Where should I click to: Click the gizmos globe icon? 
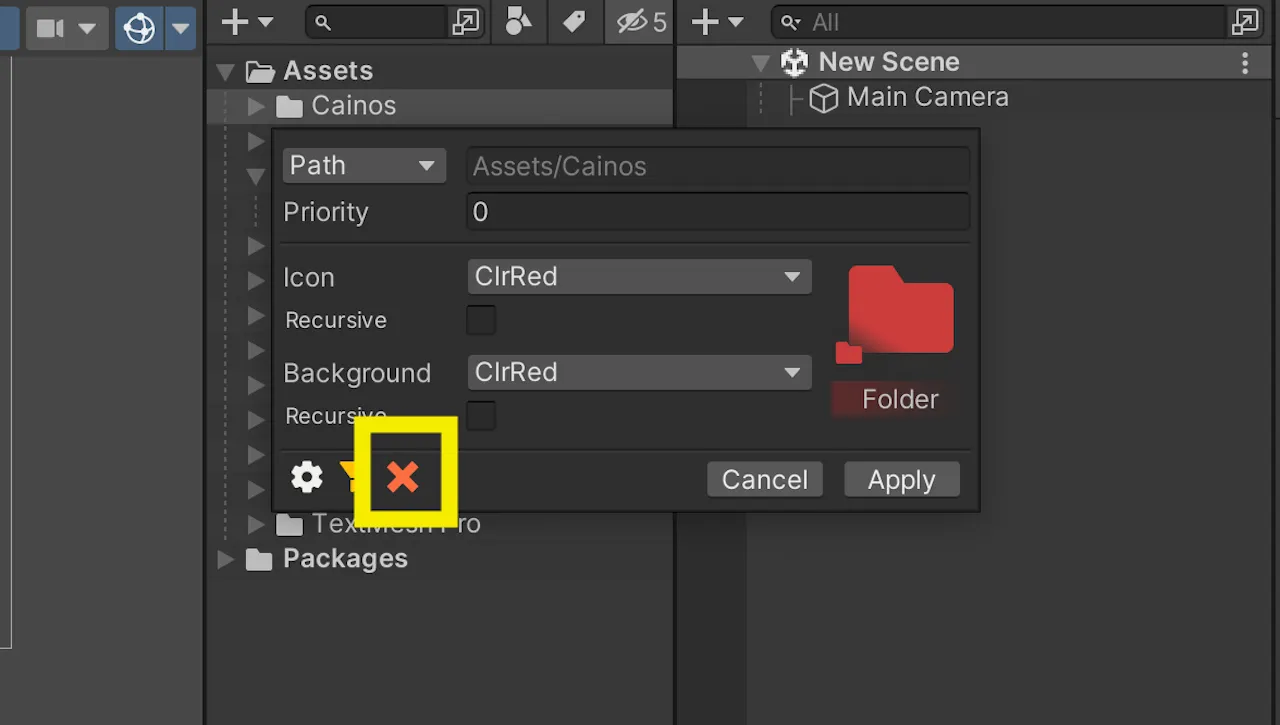point(140,28)
